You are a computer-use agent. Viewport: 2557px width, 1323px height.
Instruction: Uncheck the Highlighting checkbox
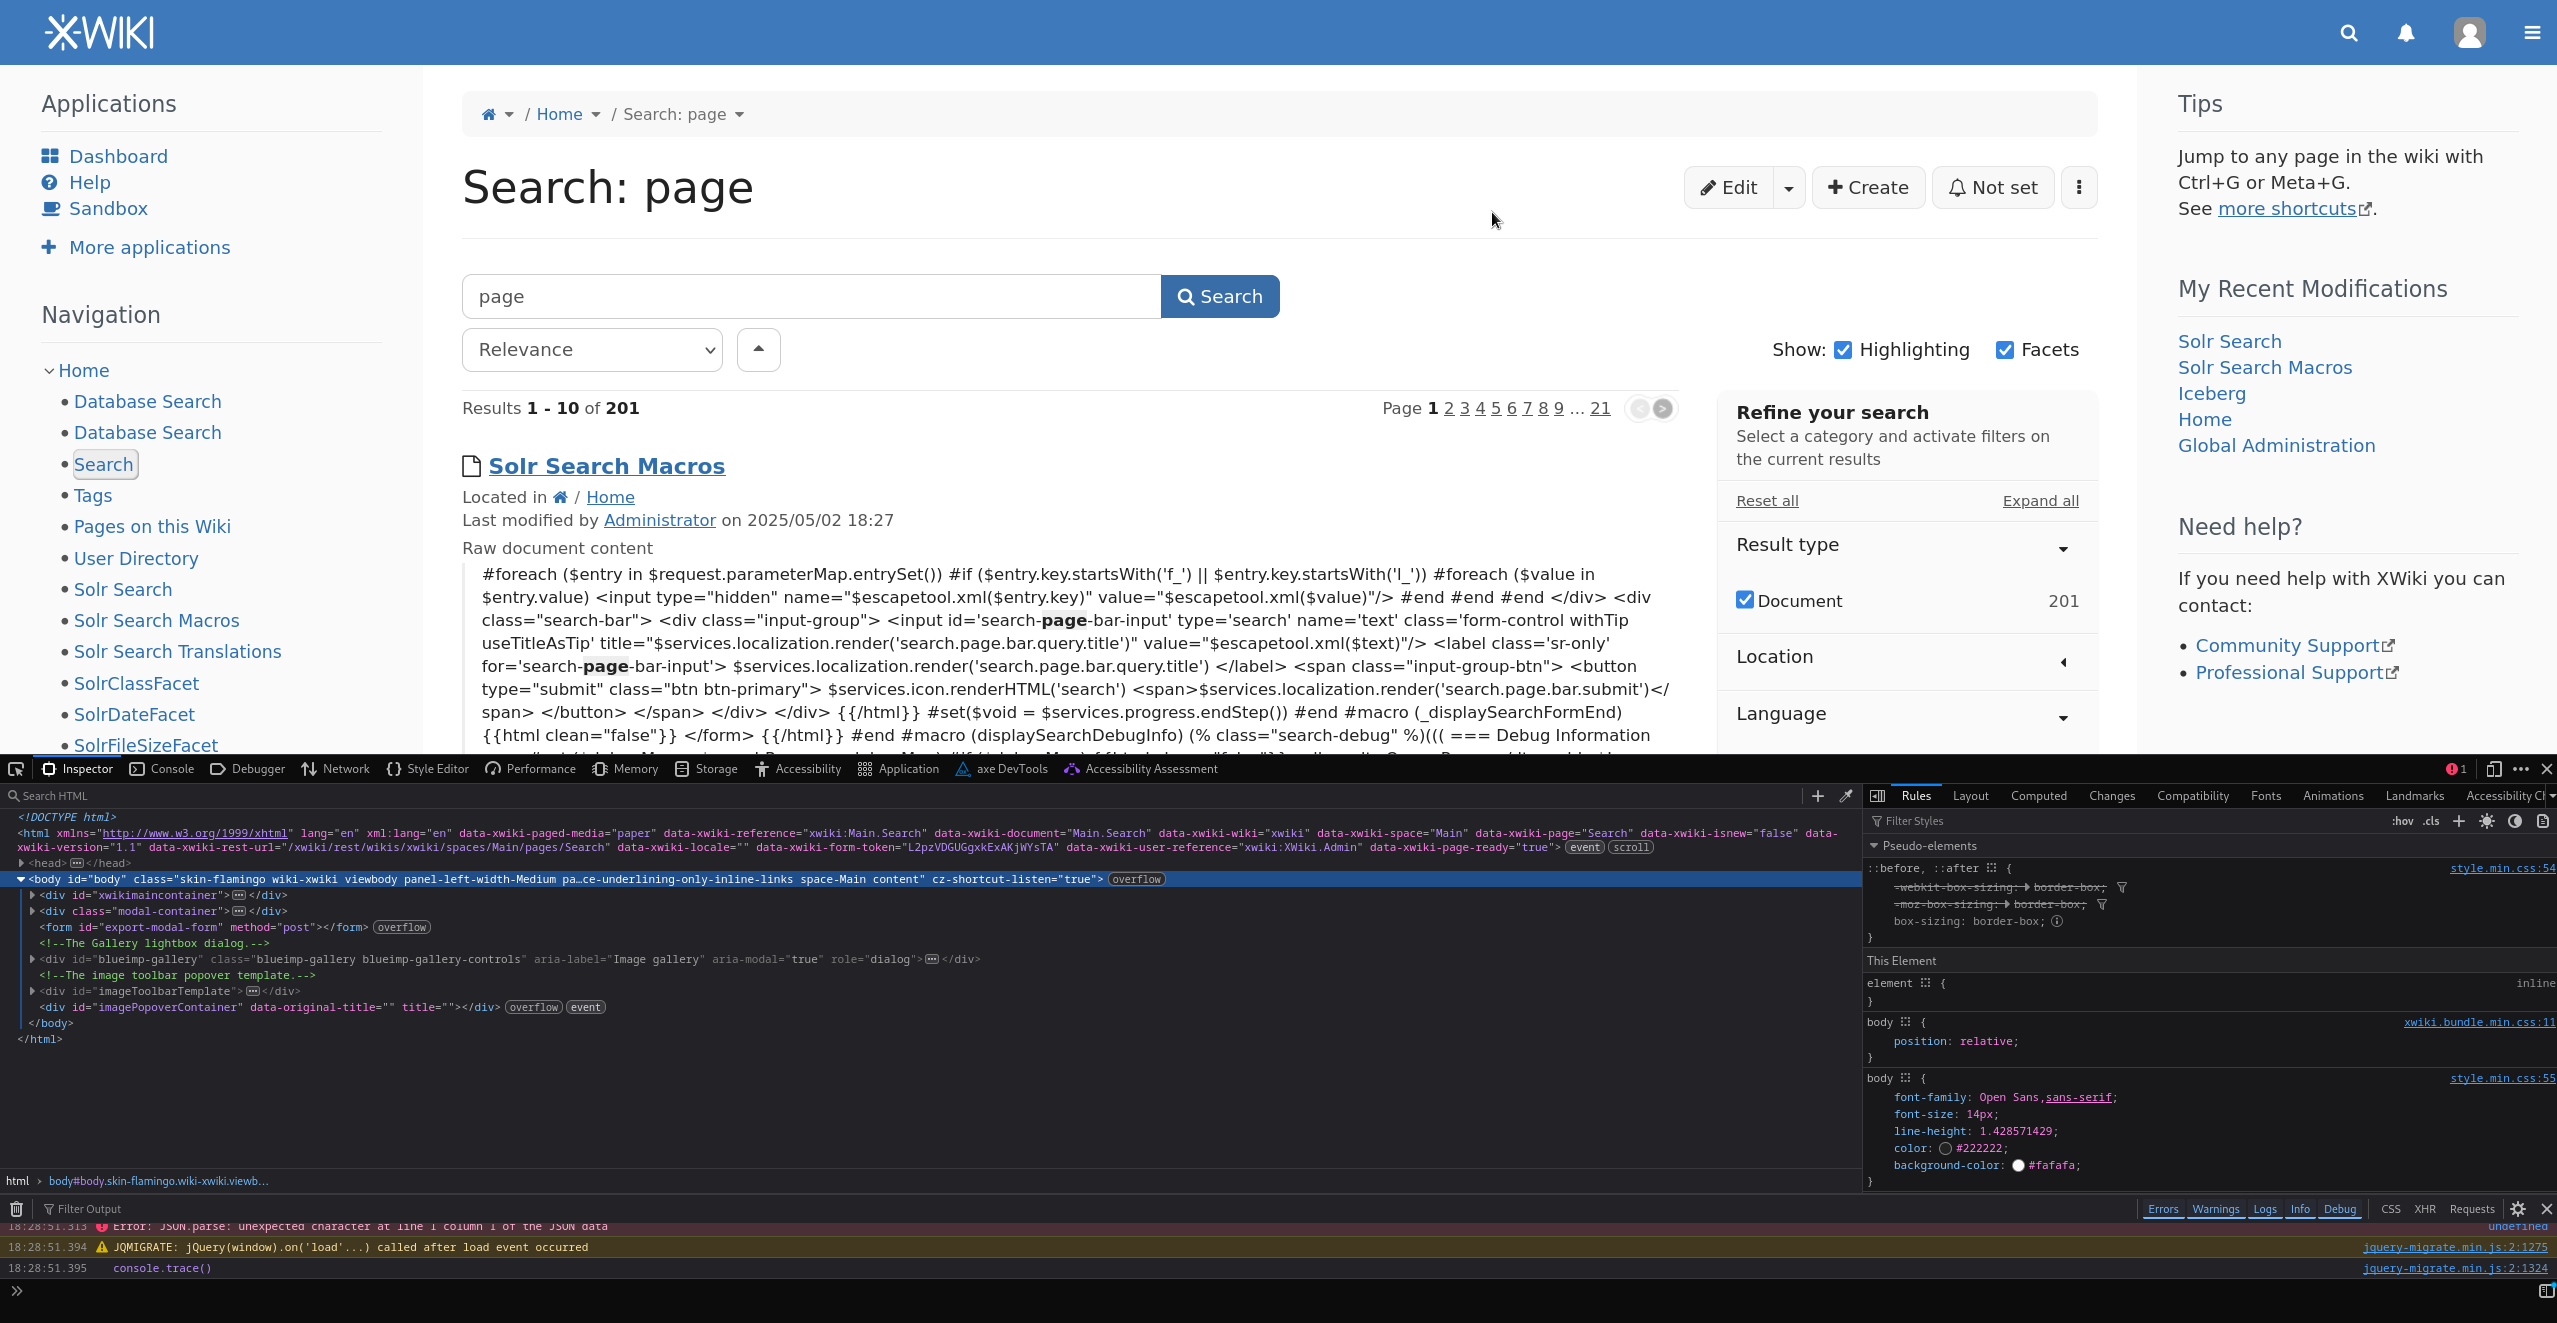click(x=1843, y=350)
